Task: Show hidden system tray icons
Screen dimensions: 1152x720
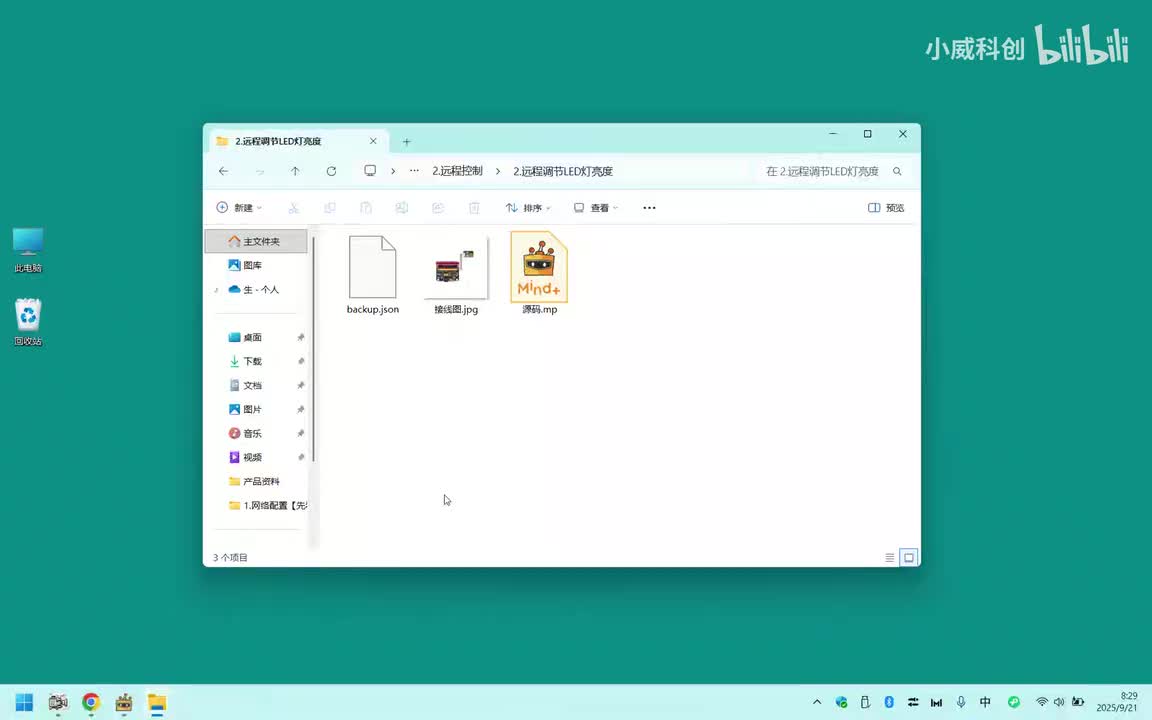Action: 817,702
